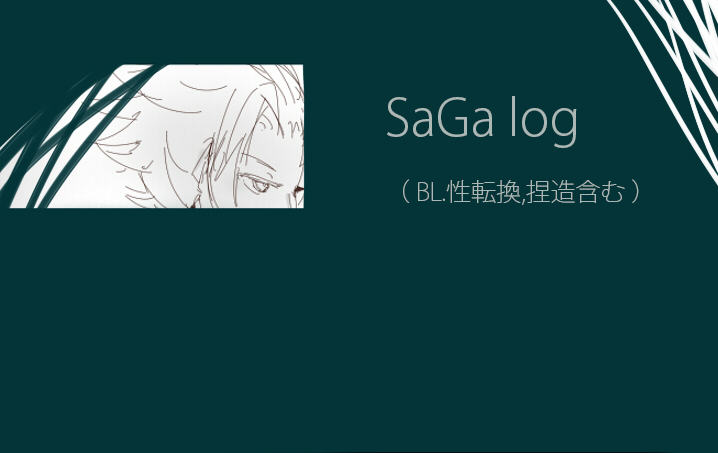The height and width of the screenshot is (453, 718).
Task: Click the 'BL.' text in the subtitle
Action: (431, 192)
